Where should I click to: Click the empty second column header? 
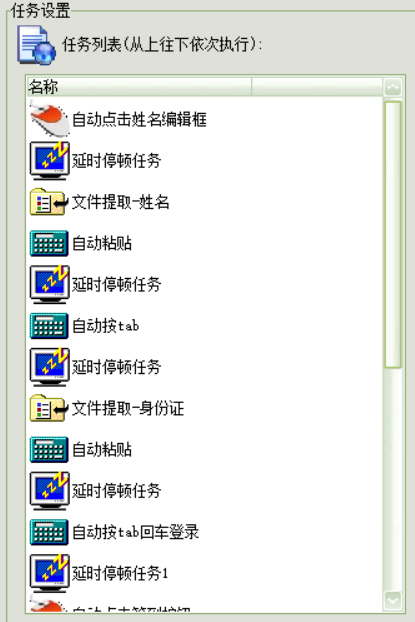pyautogui.click(x=317, y=86)
